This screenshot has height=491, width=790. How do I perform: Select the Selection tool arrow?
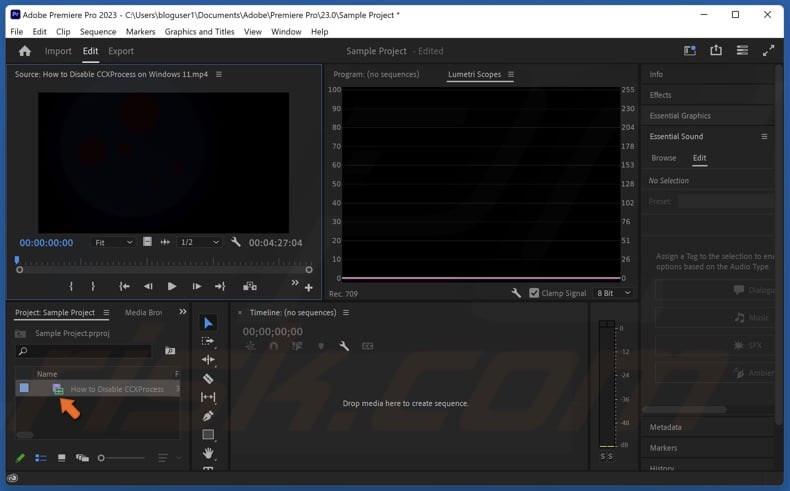click(208, 323)
